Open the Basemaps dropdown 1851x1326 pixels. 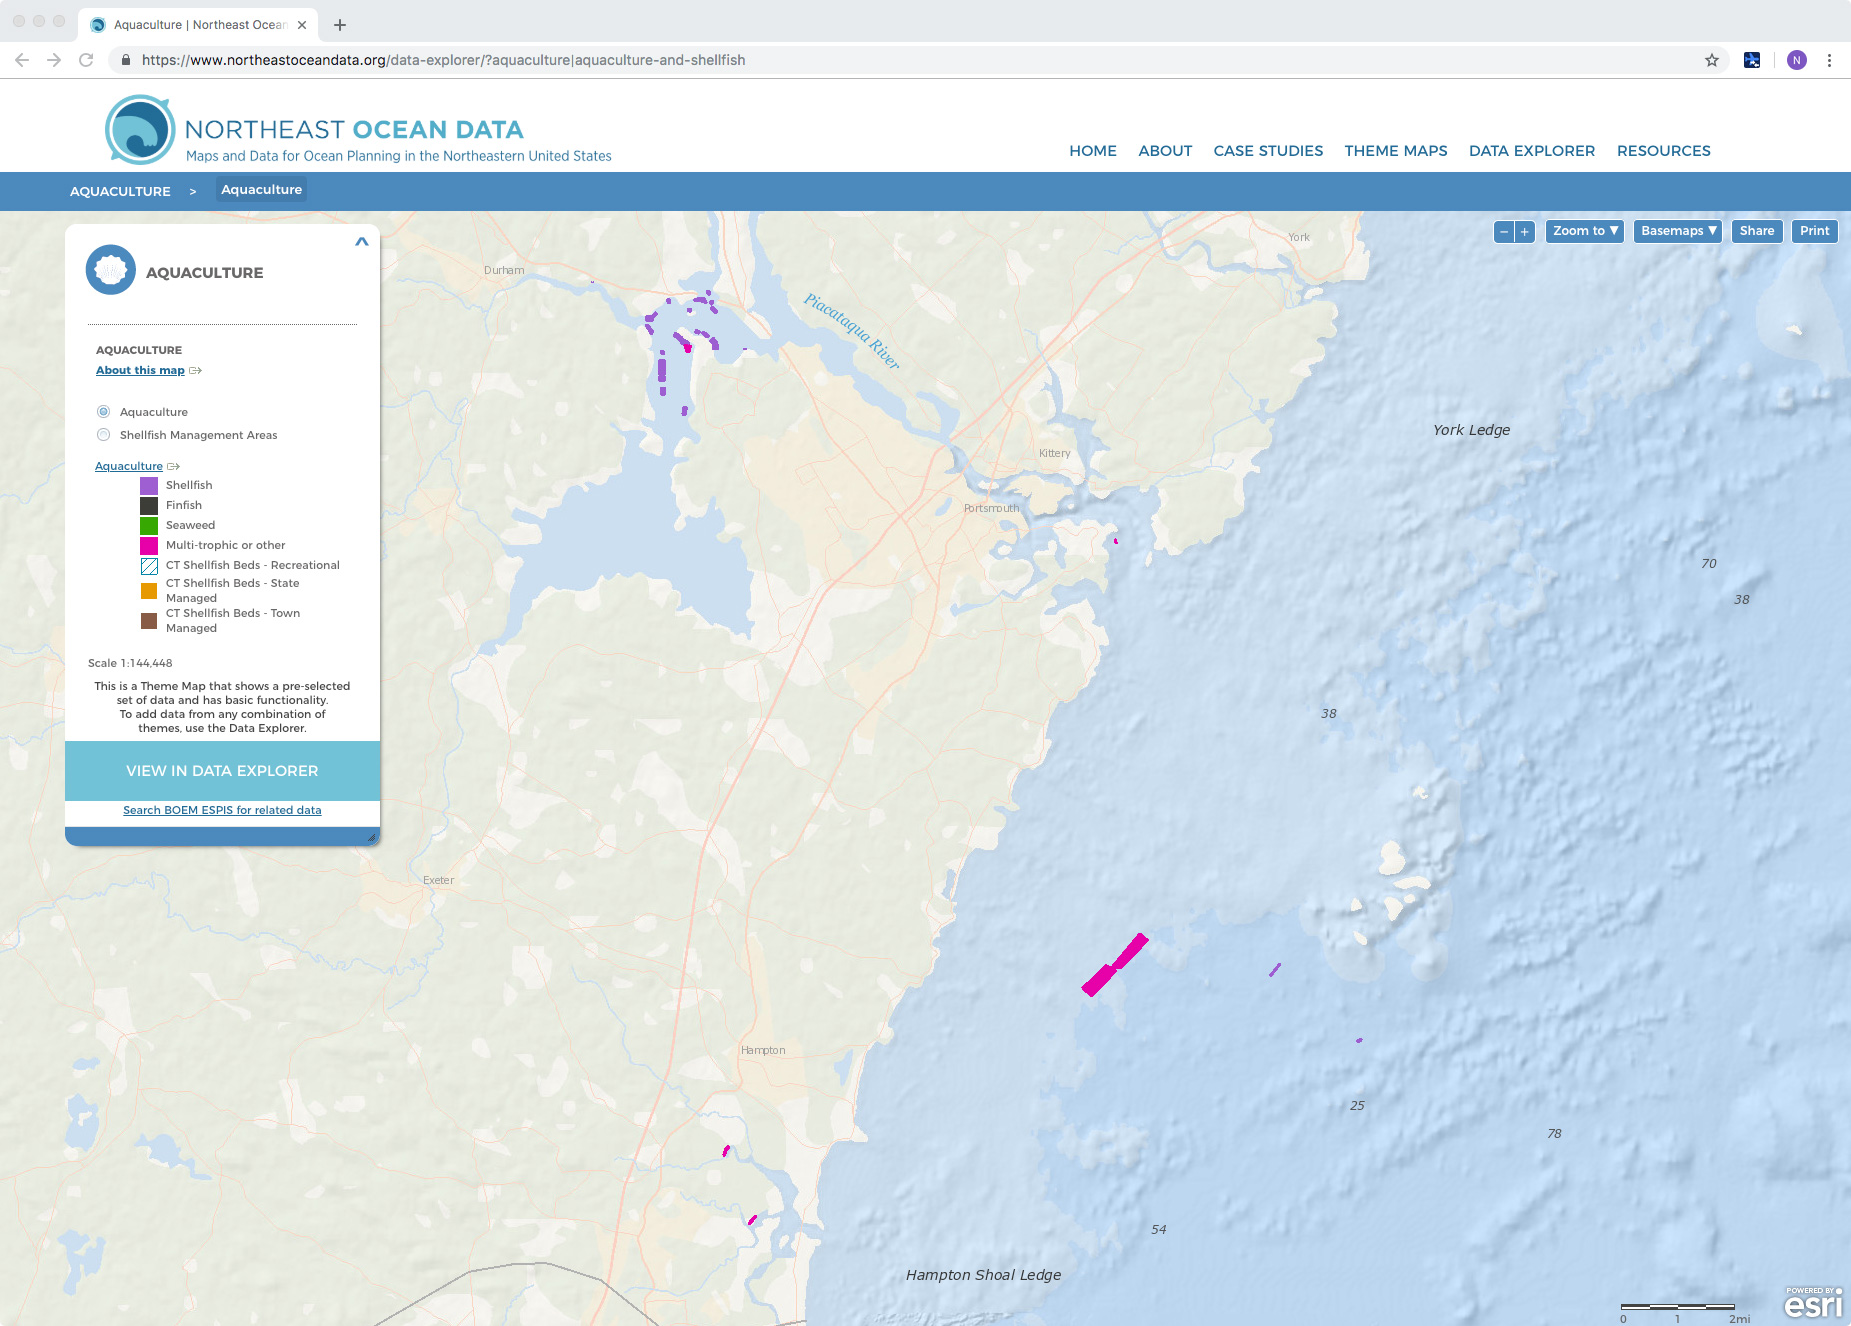(1678, 231)
